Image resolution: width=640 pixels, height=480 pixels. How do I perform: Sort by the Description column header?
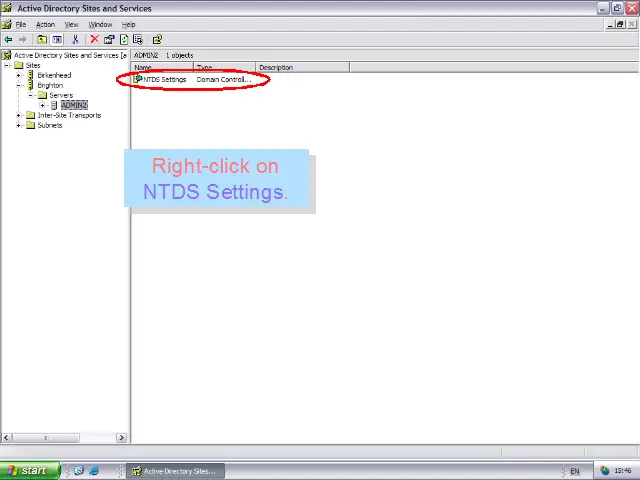302,67
